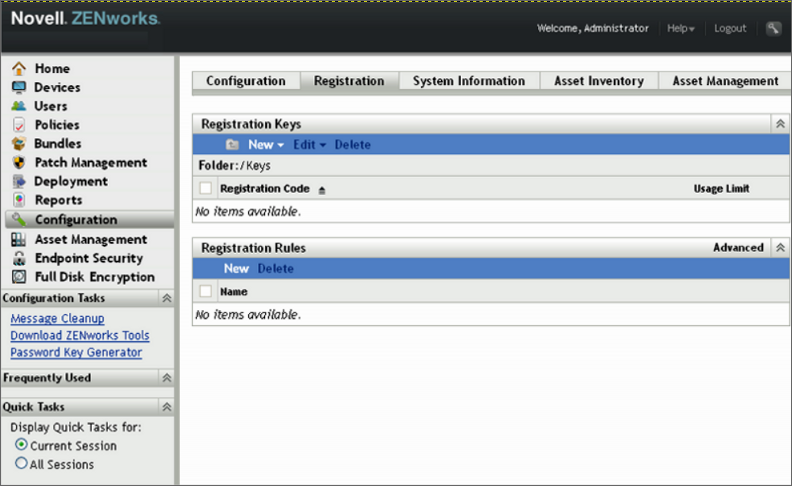Switch to the Configuration tab
This screenshot has height=486, width=792.
point(246,81)
